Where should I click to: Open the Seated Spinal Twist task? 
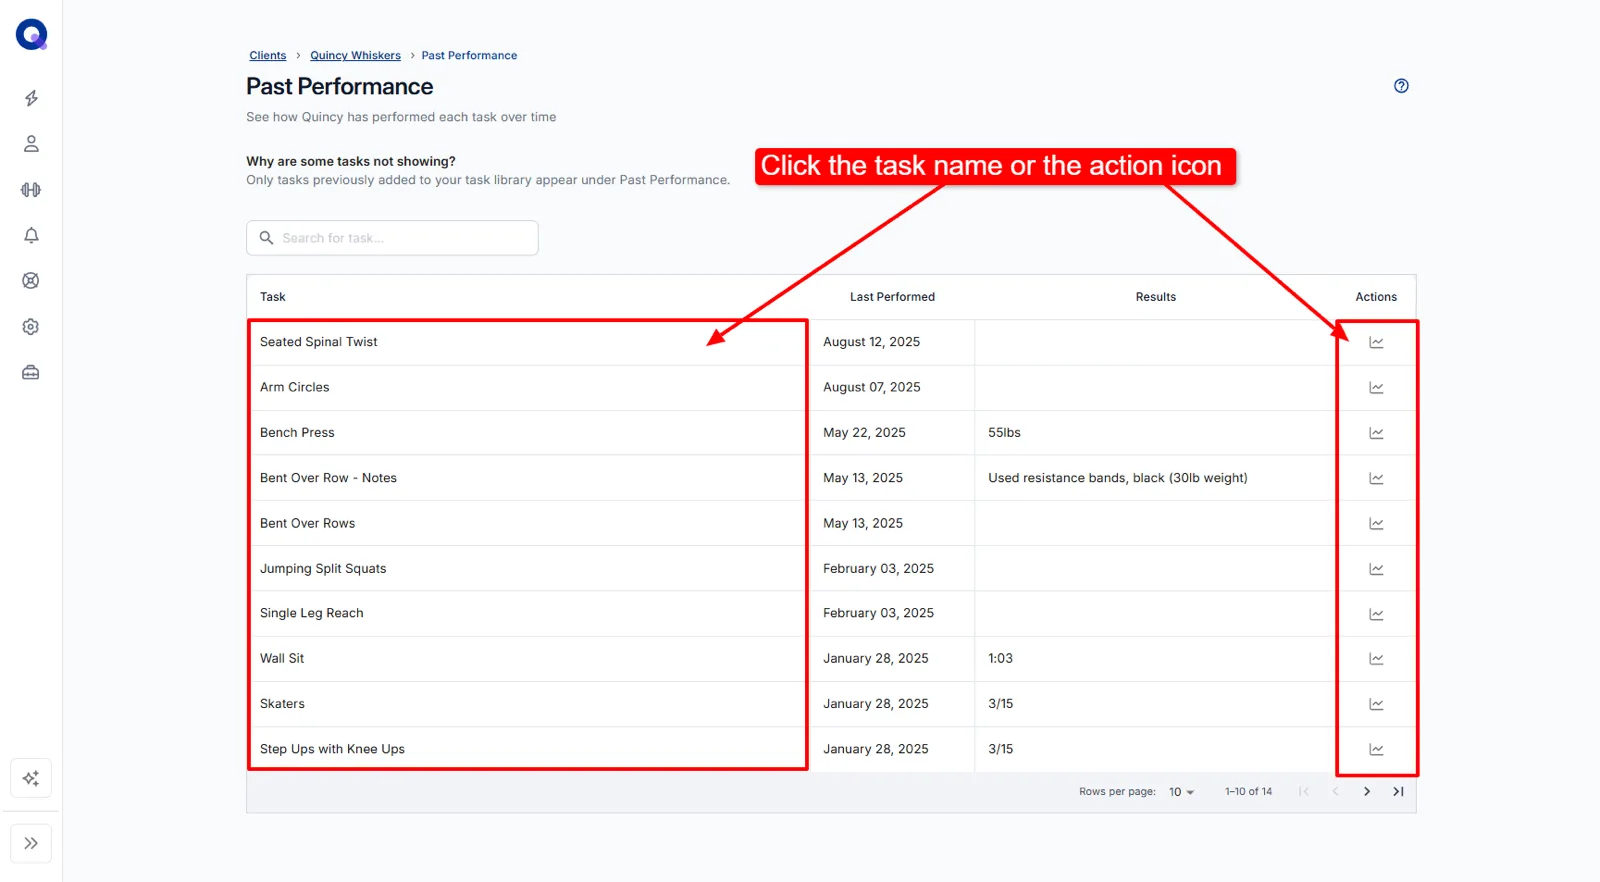coord(318,342)
